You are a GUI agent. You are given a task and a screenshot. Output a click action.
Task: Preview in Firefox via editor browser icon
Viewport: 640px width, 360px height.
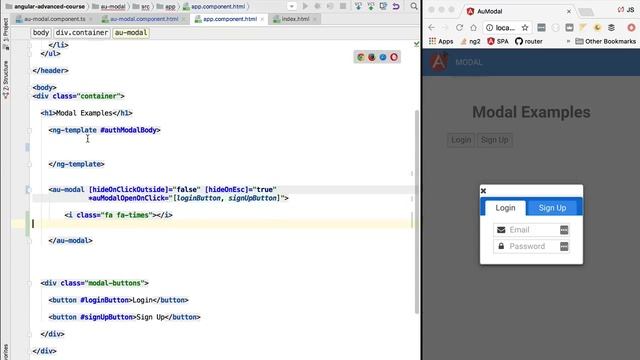(x=372, y=57)
